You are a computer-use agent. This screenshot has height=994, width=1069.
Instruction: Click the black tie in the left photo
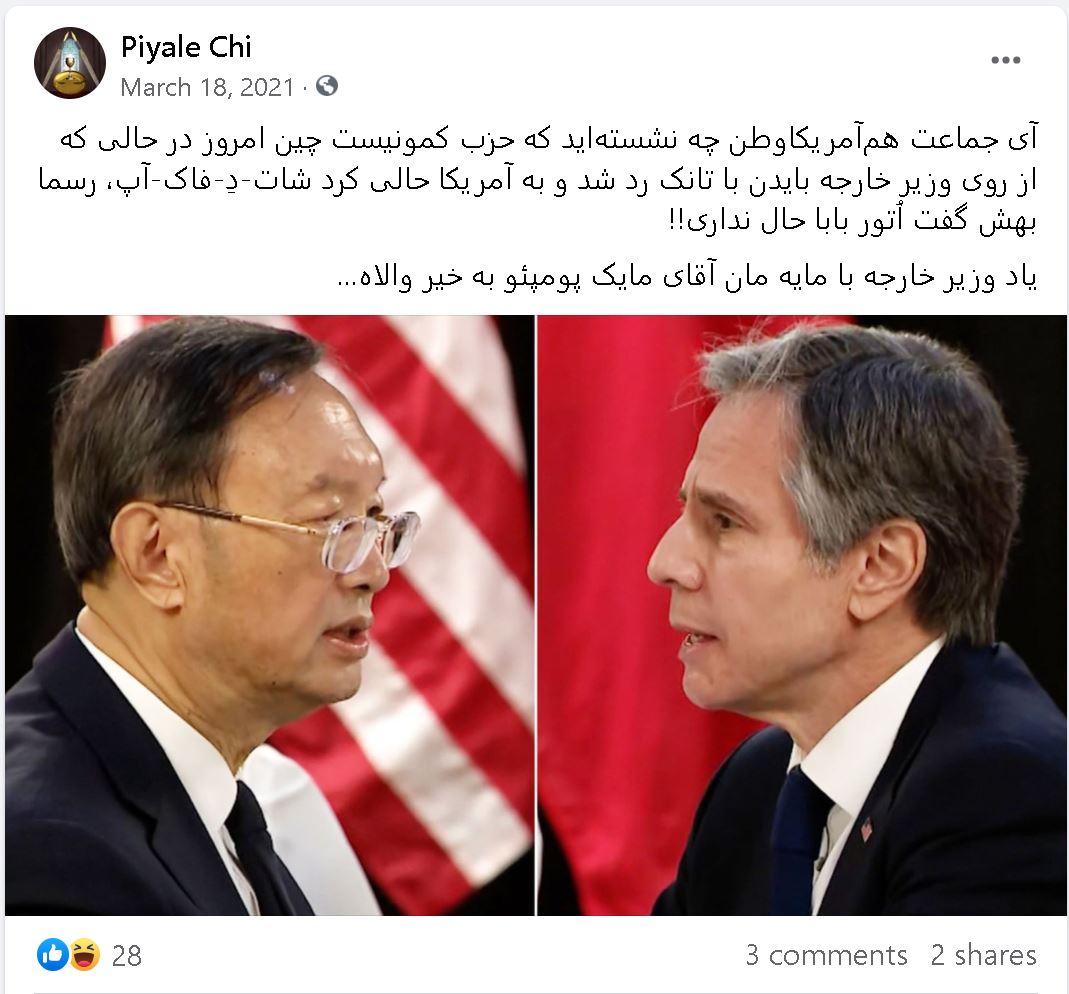click(262, 849)
